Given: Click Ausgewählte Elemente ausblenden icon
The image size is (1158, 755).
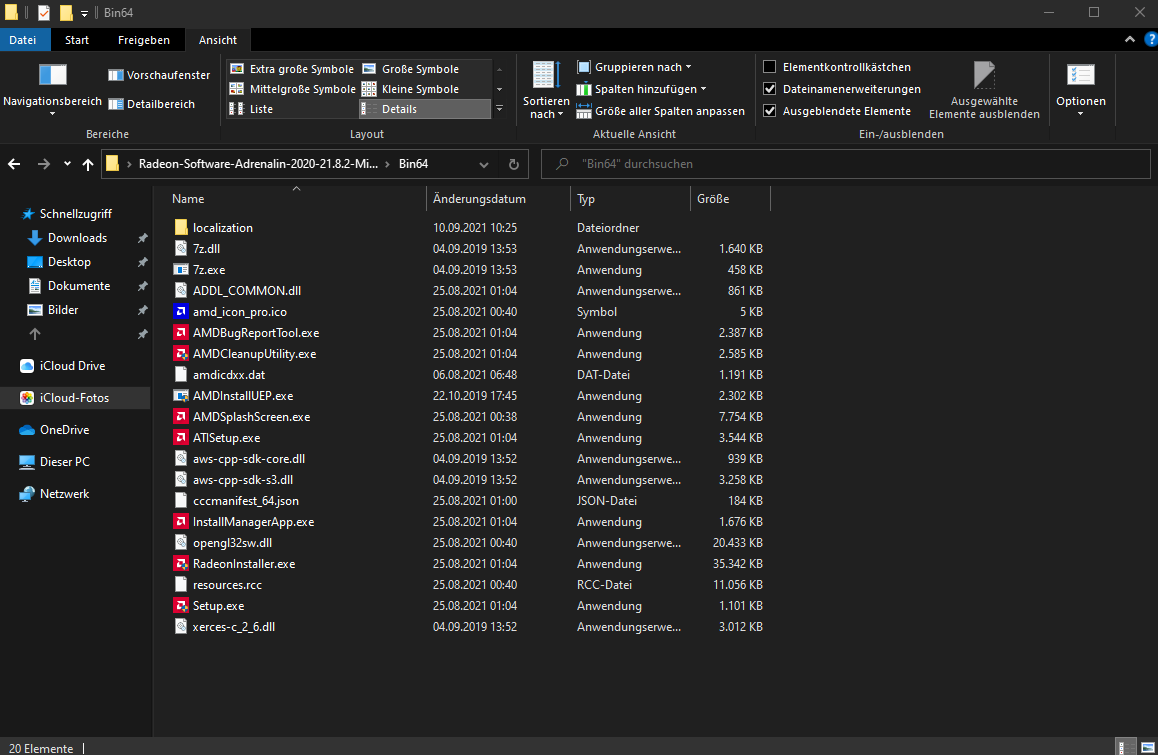Looking at the screenshot, I should [984, 75].
